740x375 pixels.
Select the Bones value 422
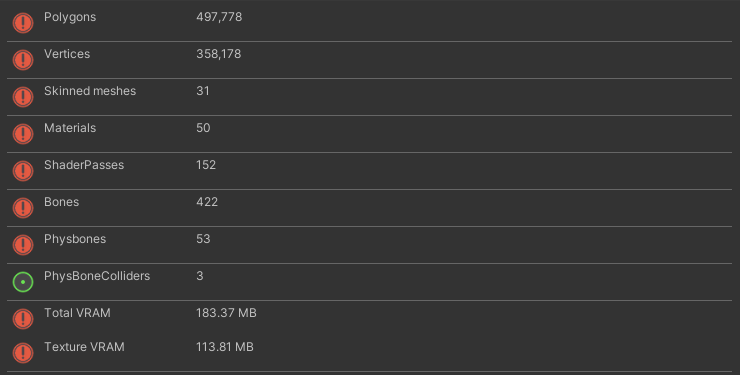(x=207, y=202)
